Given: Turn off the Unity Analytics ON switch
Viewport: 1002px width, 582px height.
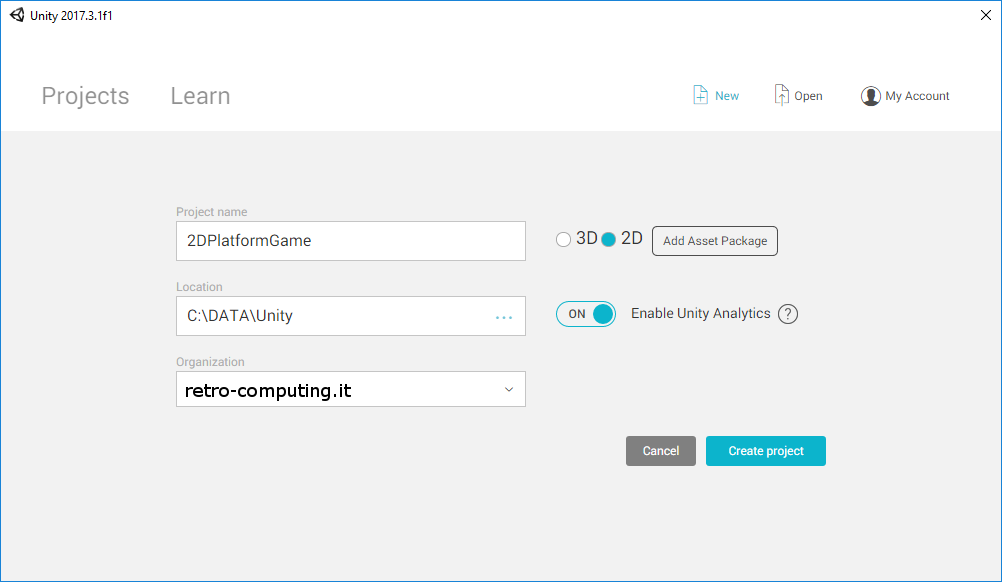Looking at the screenshot, I should tap(586, 314).
